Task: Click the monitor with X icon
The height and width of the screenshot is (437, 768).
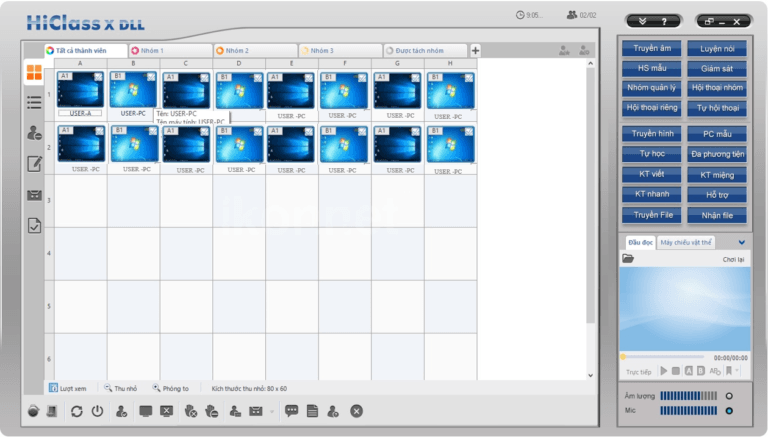Action: point(167,411)
